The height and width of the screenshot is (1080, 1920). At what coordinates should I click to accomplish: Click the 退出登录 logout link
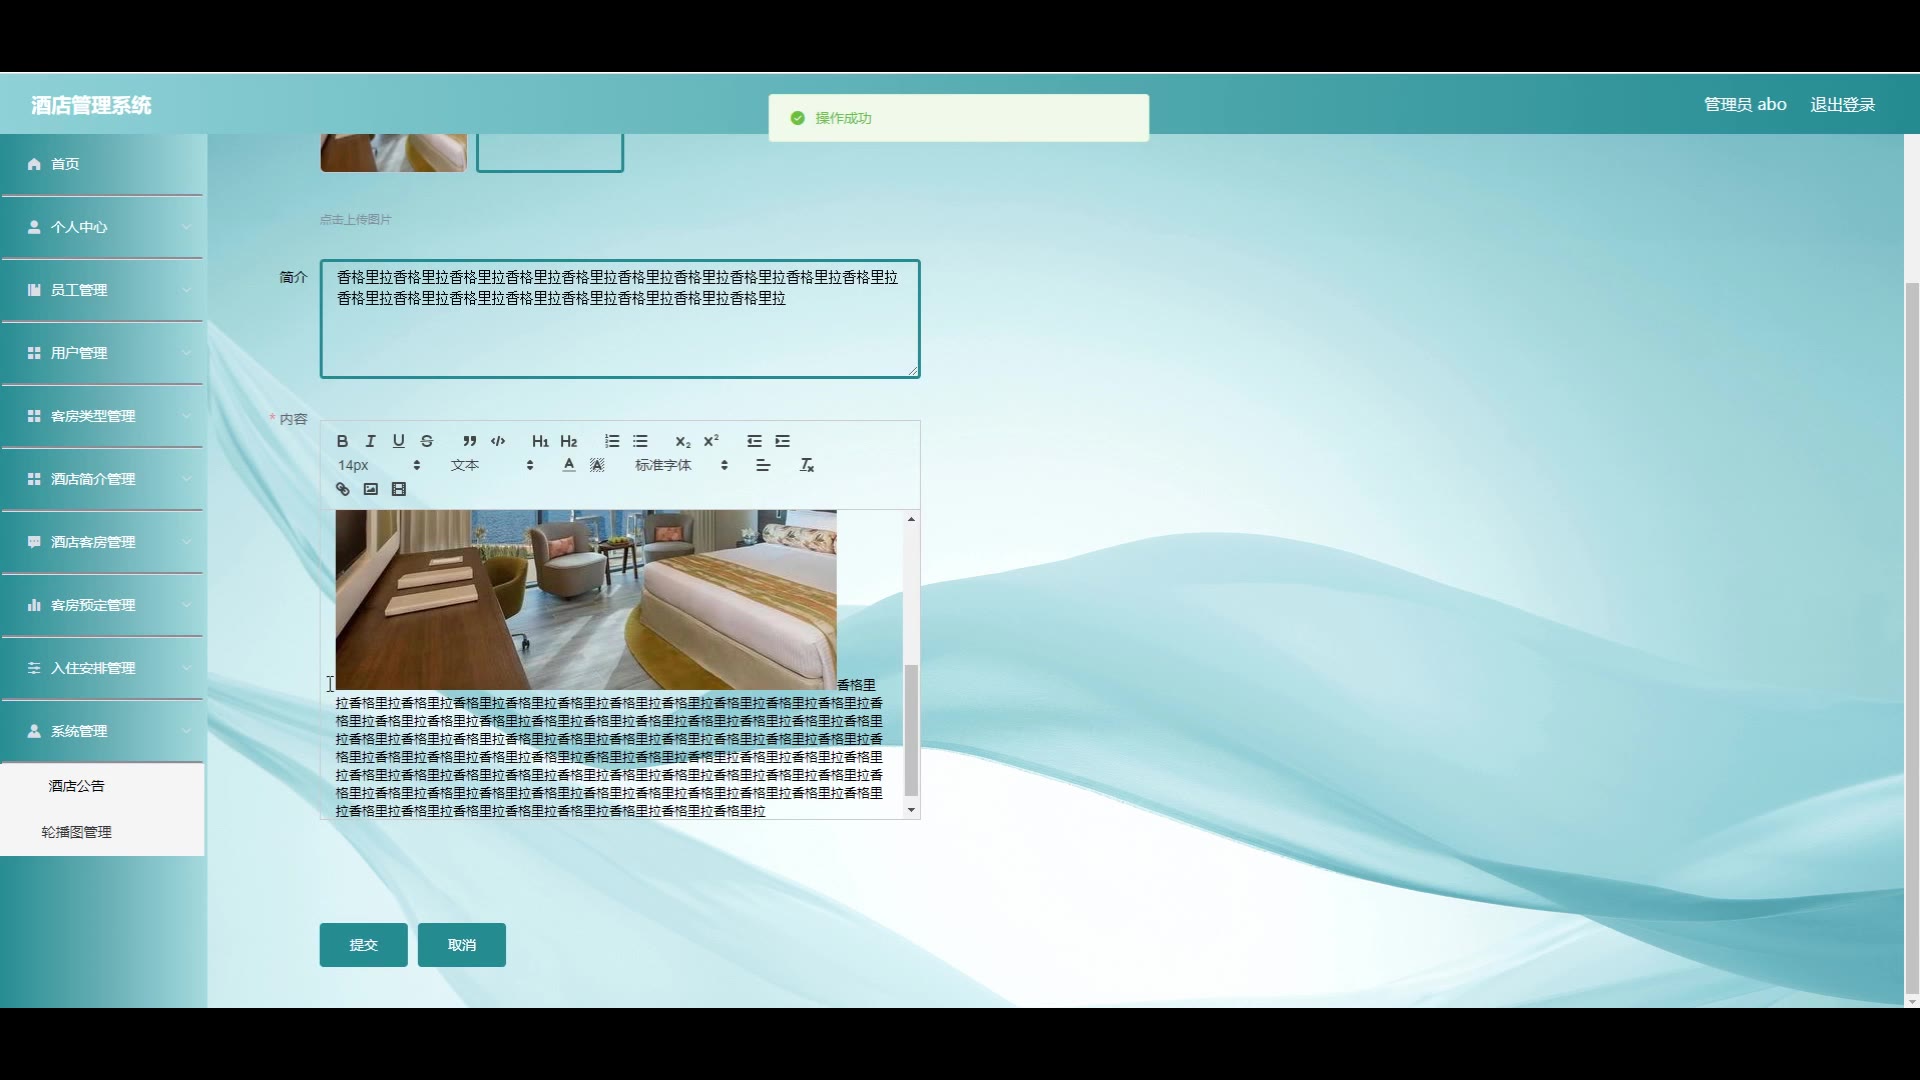1842,105
